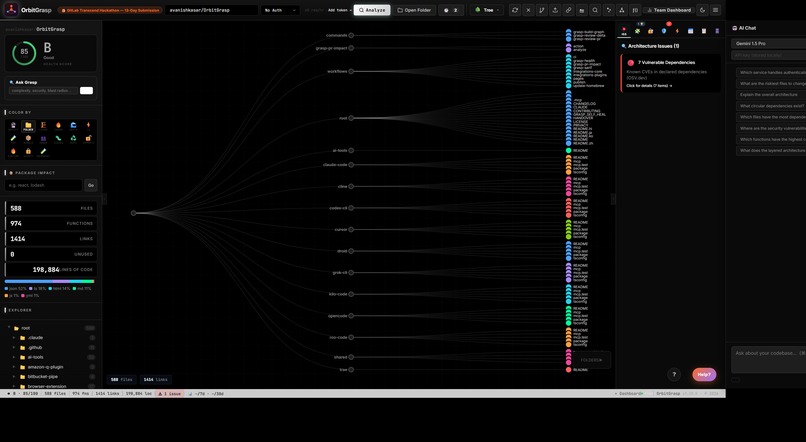Viewport: 806px width, 442px height.
Task: Open the briefcase tab in issues panel
Action: [x=650, y=31]
